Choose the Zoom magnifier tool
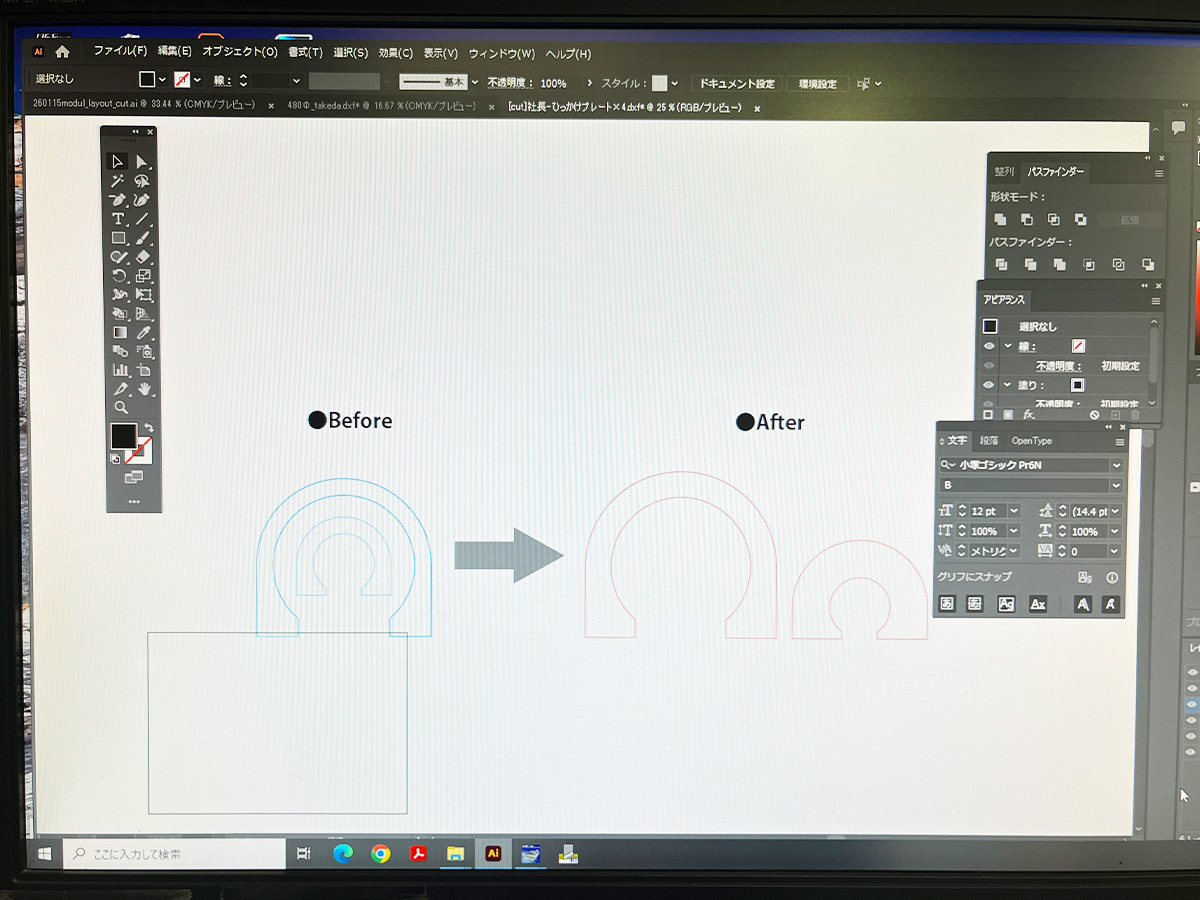 (x=120, y=407)
